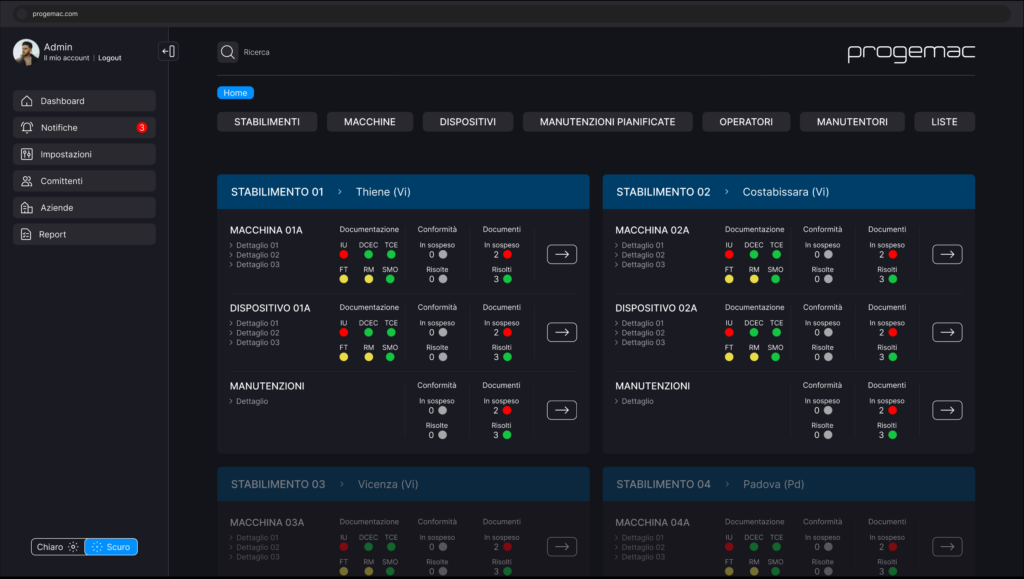This screenshot has height=579, width=1024.
Task: Expand Dettaglio under Stabilimento 01 MANUTENZIONI
Action: pyautogui.click(x=249, y=401)
